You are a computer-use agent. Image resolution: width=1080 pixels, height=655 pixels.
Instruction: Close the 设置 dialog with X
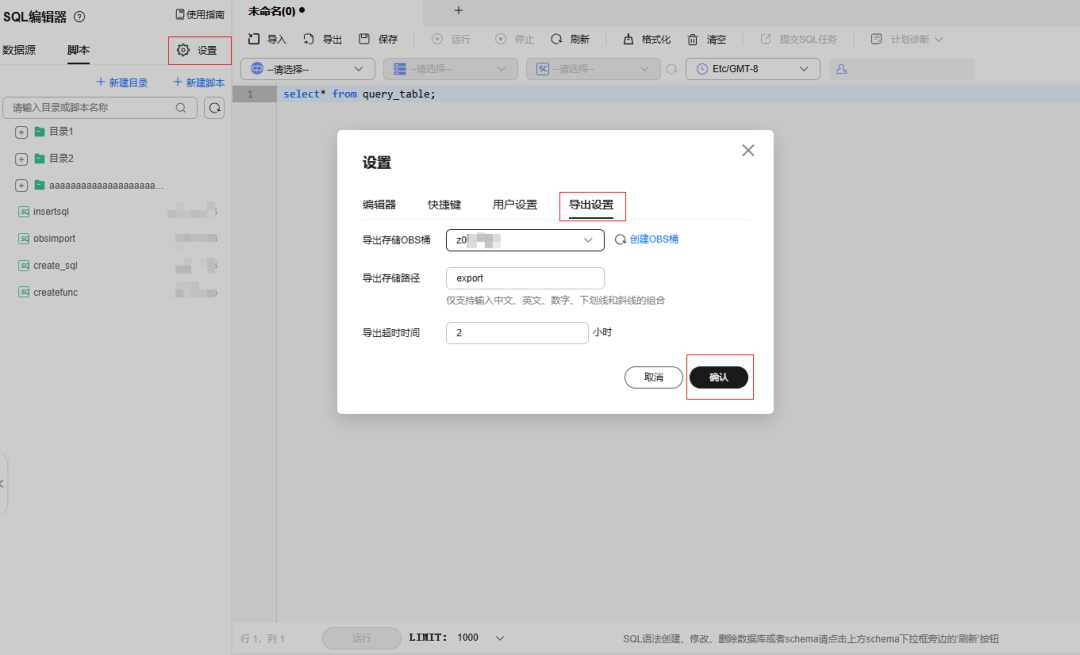(748, 150)
